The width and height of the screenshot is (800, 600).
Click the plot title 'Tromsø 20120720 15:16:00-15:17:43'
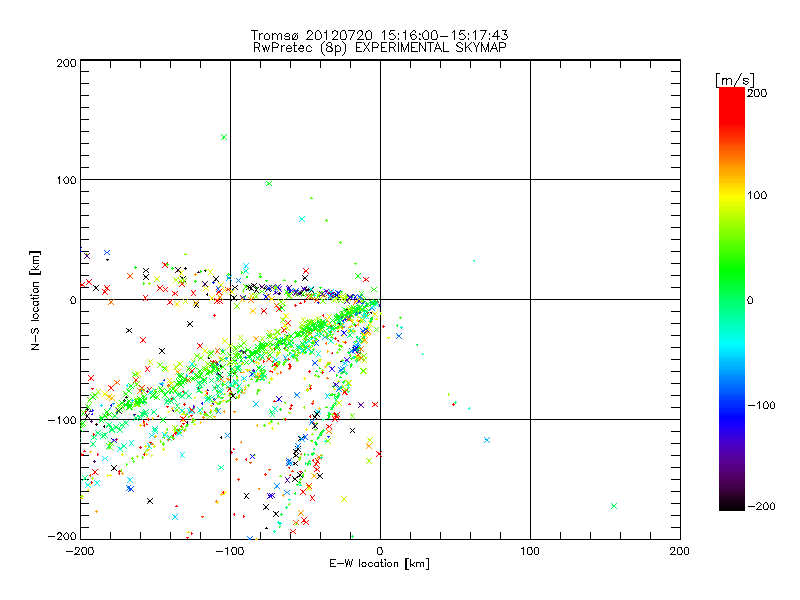pyautogui.click(x=379, y=35)
